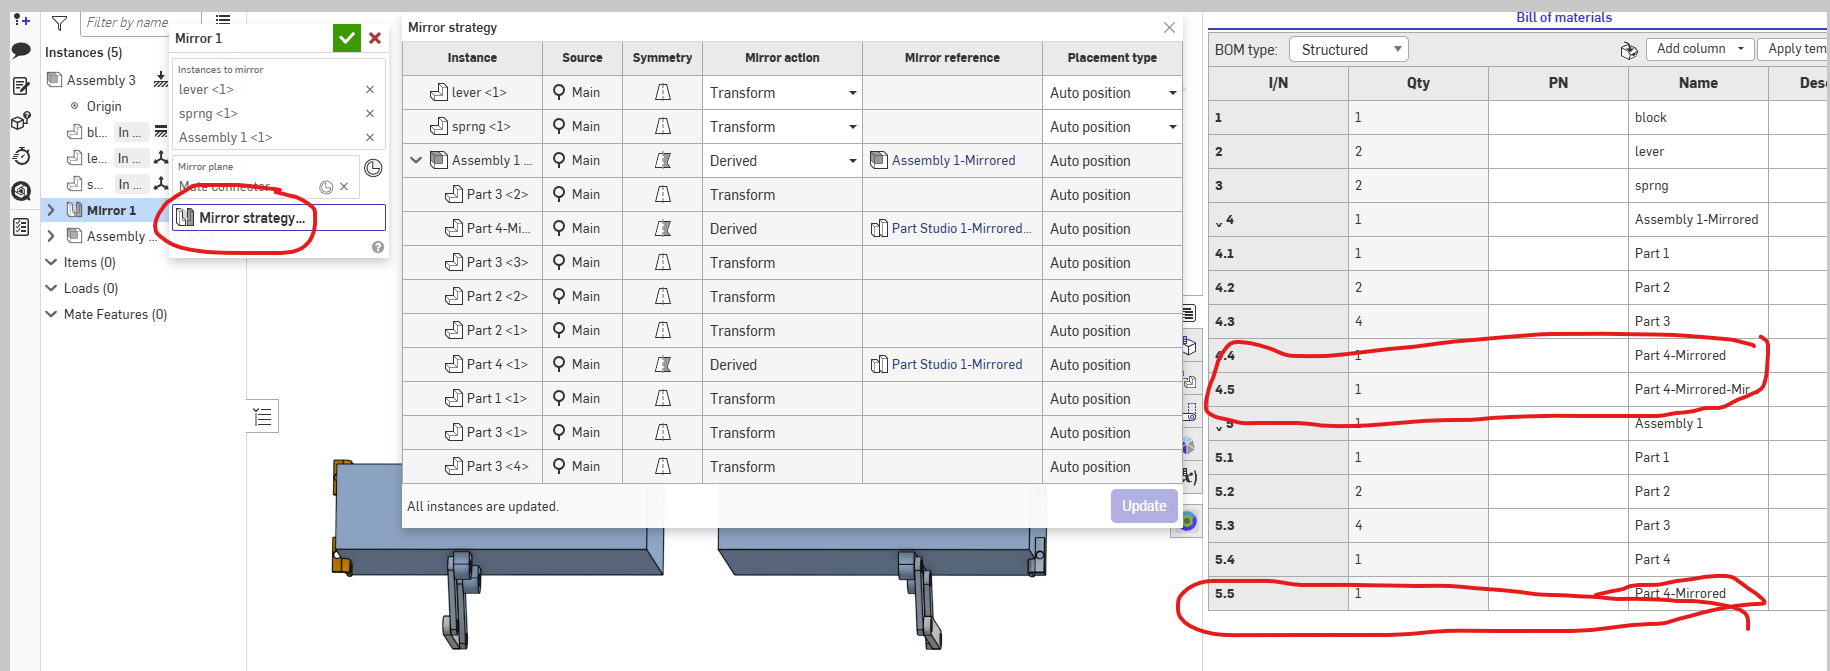Open Placement type dropdown for lever <1>

(1173, 93)
